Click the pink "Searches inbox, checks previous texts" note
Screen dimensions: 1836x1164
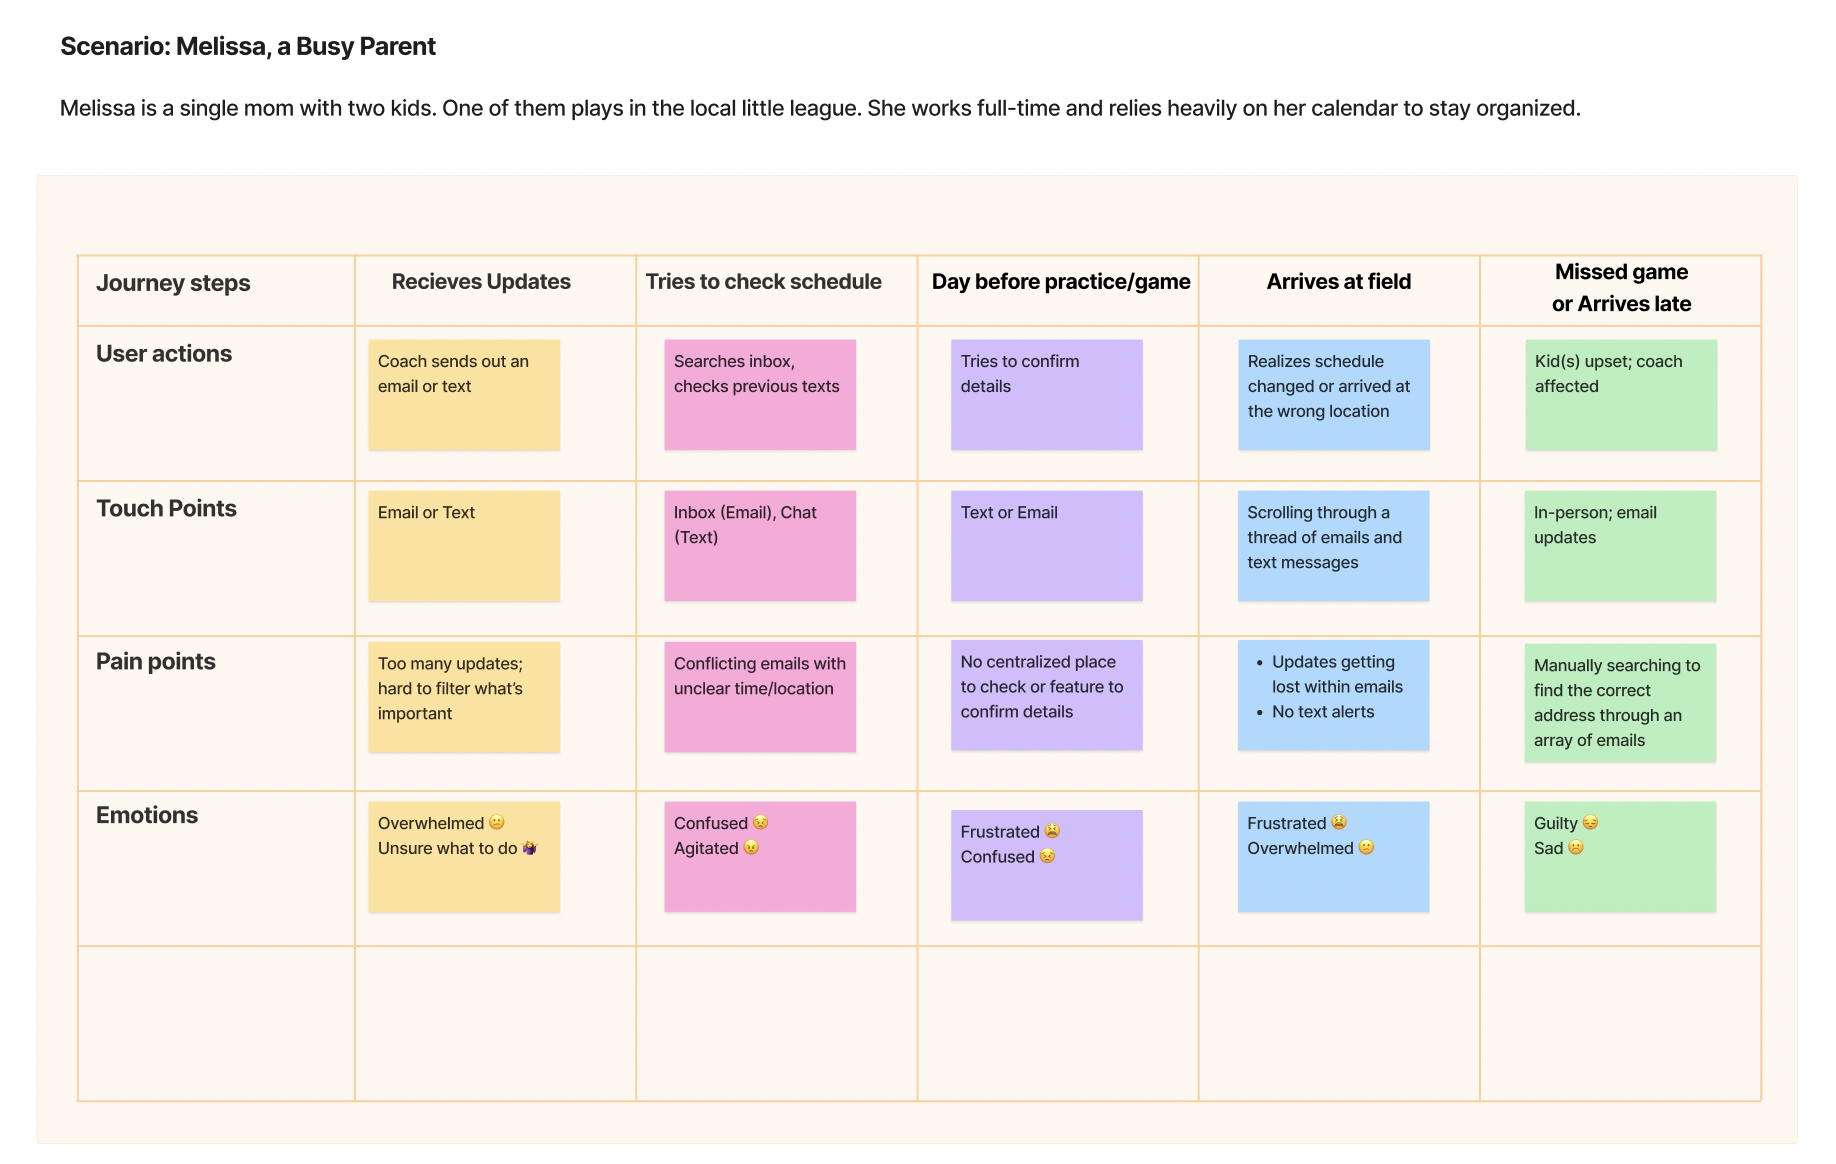point(759,395)
